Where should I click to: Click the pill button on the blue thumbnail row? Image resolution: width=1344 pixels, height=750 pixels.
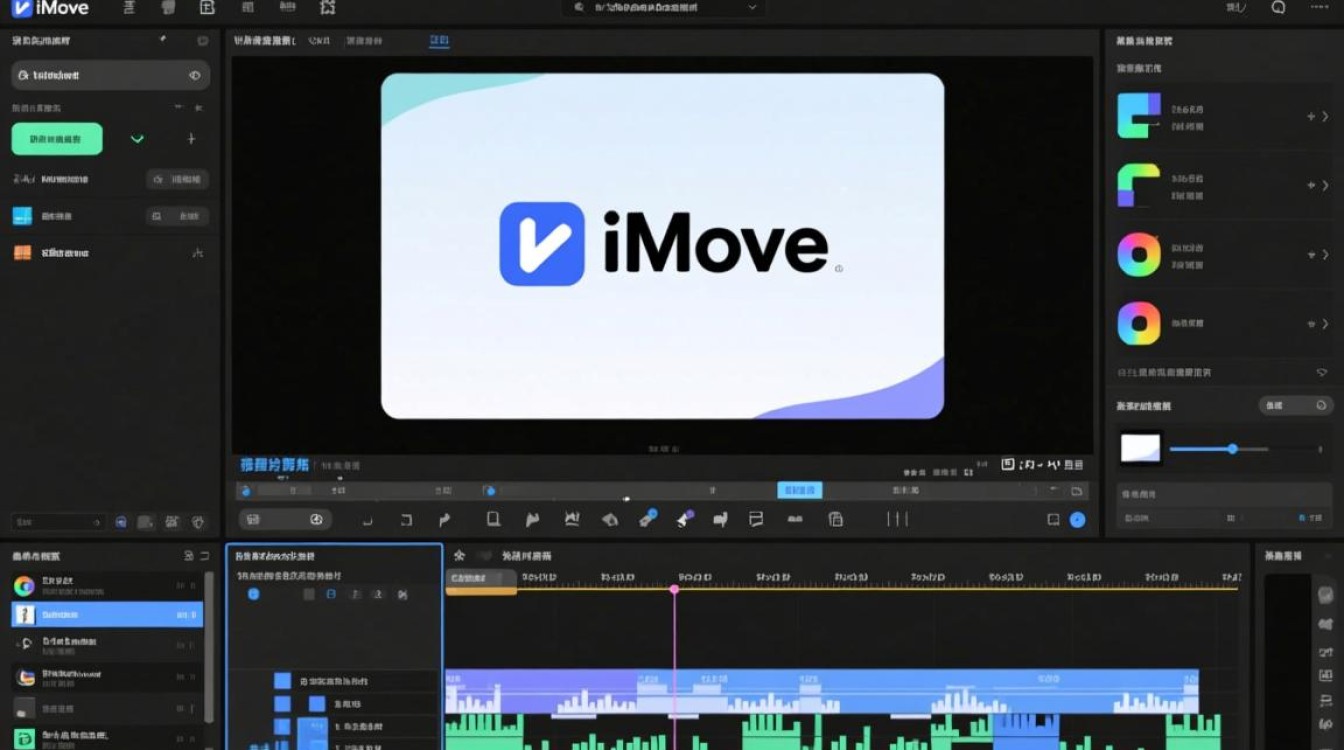coord(177,216)
